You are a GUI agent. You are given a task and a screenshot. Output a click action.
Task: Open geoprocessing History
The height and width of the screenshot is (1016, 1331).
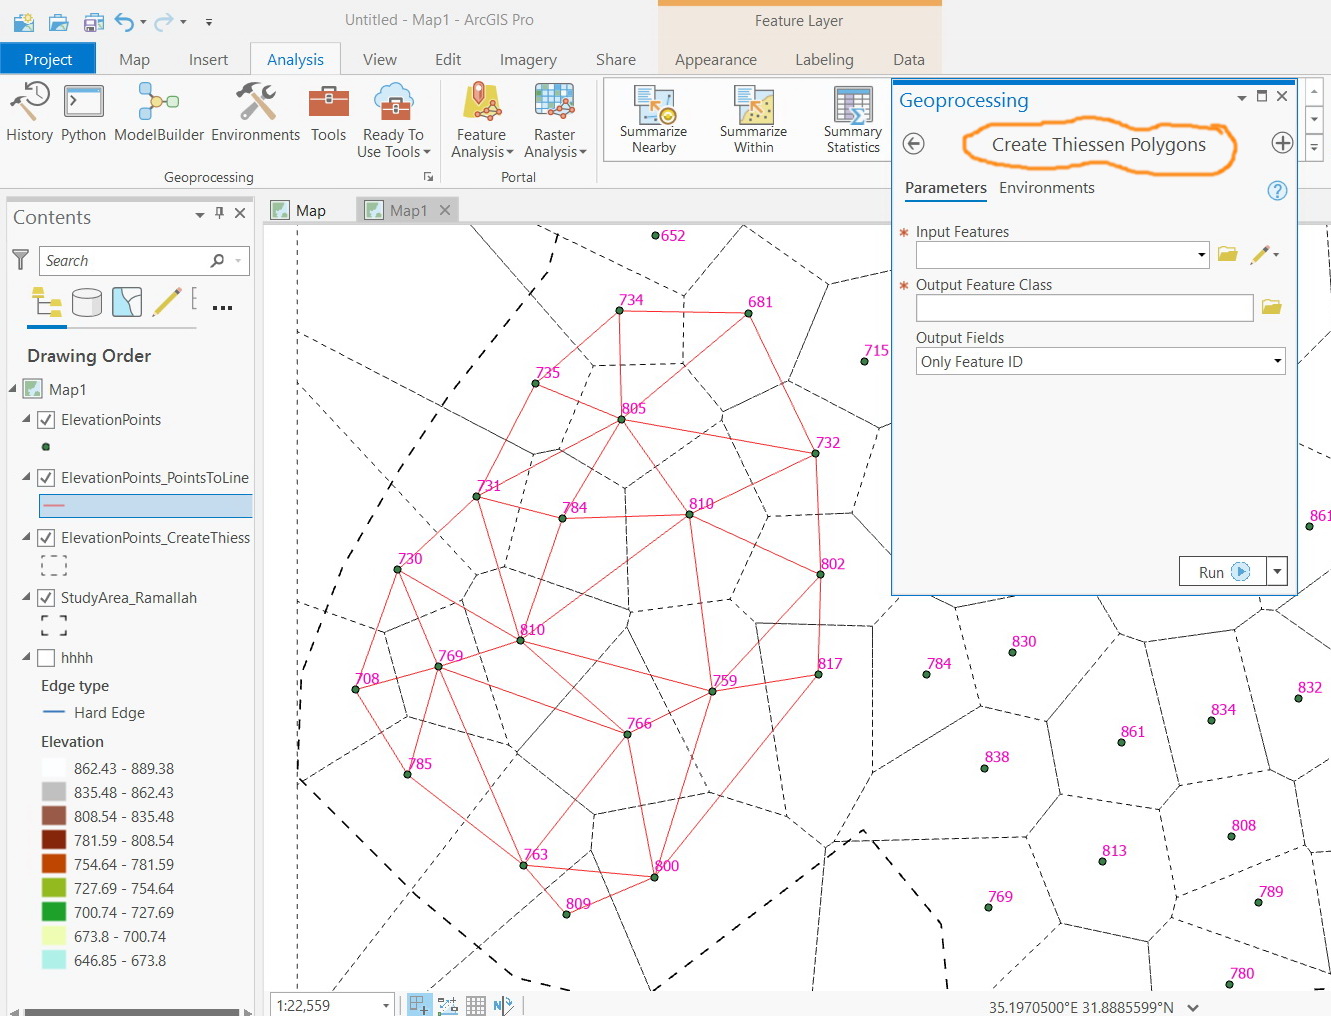(29, 112)
